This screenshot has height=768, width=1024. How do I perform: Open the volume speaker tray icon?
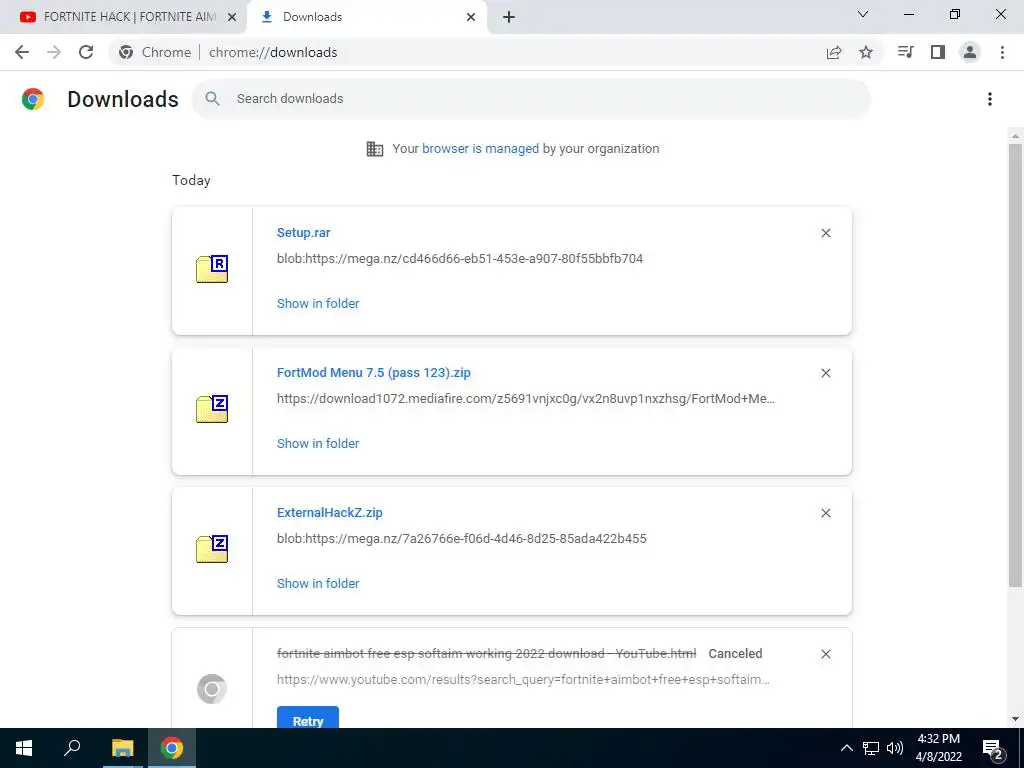(x=895, y=748)
